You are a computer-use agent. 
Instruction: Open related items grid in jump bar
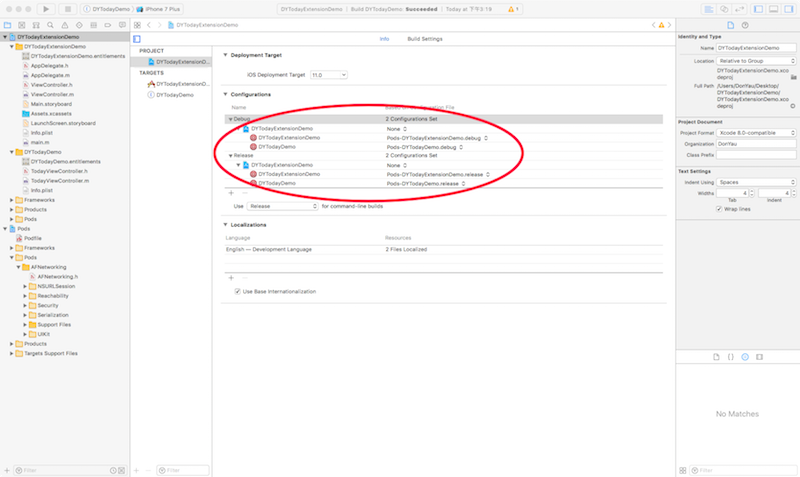point(137,25)
